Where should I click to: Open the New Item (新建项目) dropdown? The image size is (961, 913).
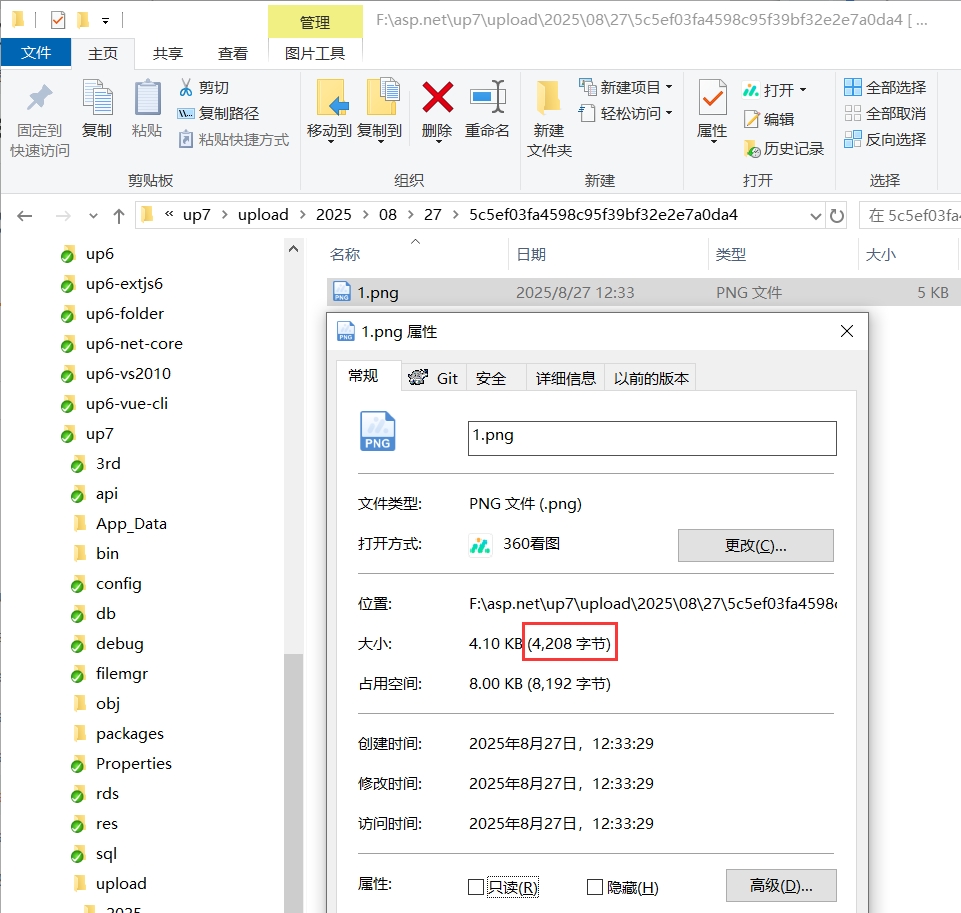tap(625, 88)
